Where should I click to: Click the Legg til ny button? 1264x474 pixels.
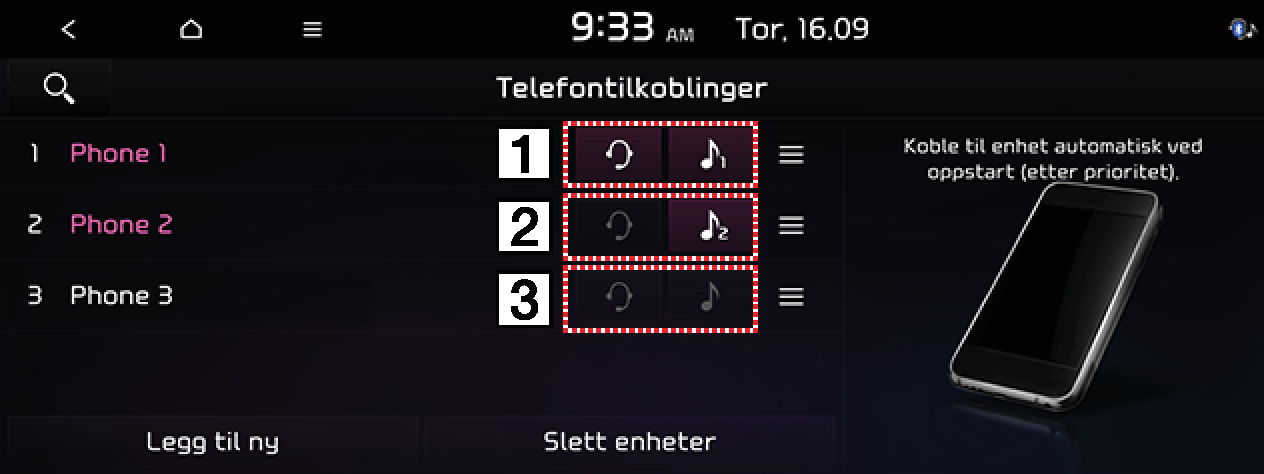tap(212, 442)
